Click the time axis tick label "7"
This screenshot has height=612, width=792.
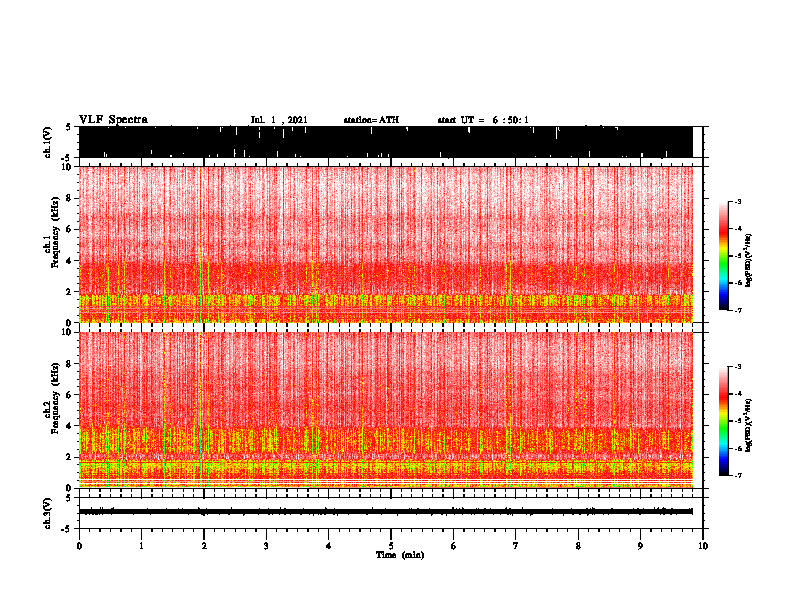(516, 546)
